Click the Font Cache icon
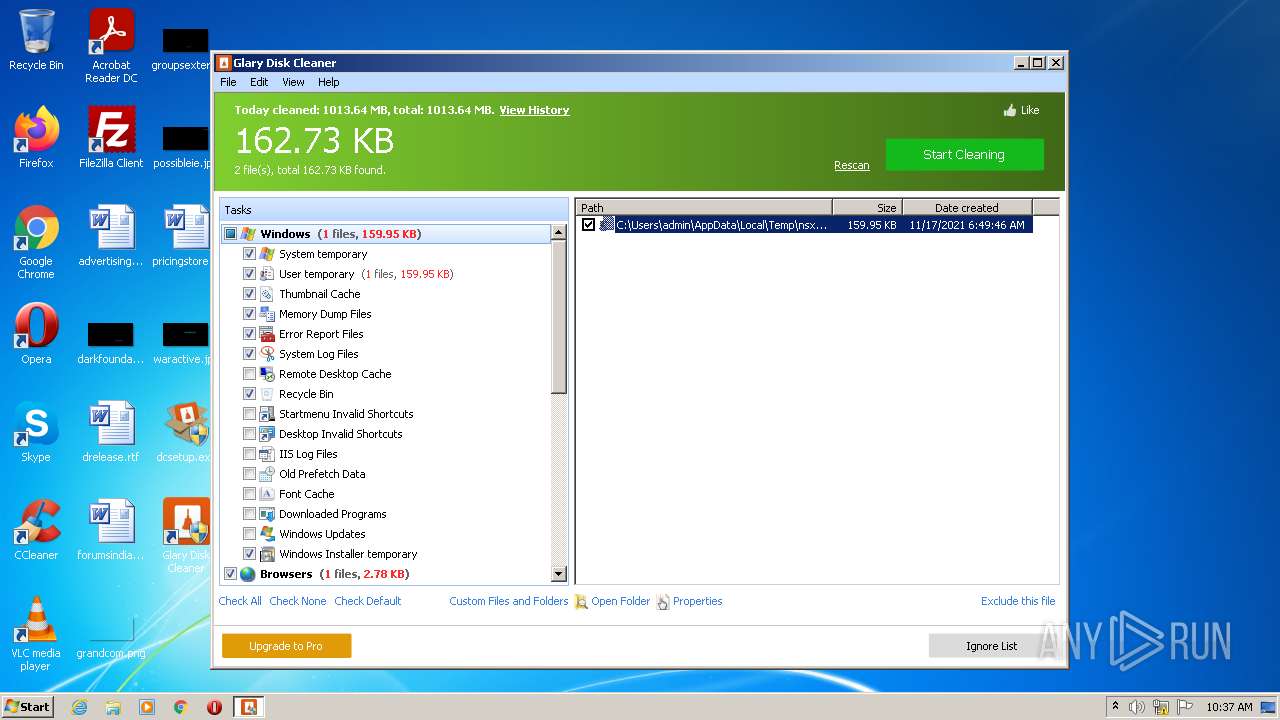 point(267,494)
